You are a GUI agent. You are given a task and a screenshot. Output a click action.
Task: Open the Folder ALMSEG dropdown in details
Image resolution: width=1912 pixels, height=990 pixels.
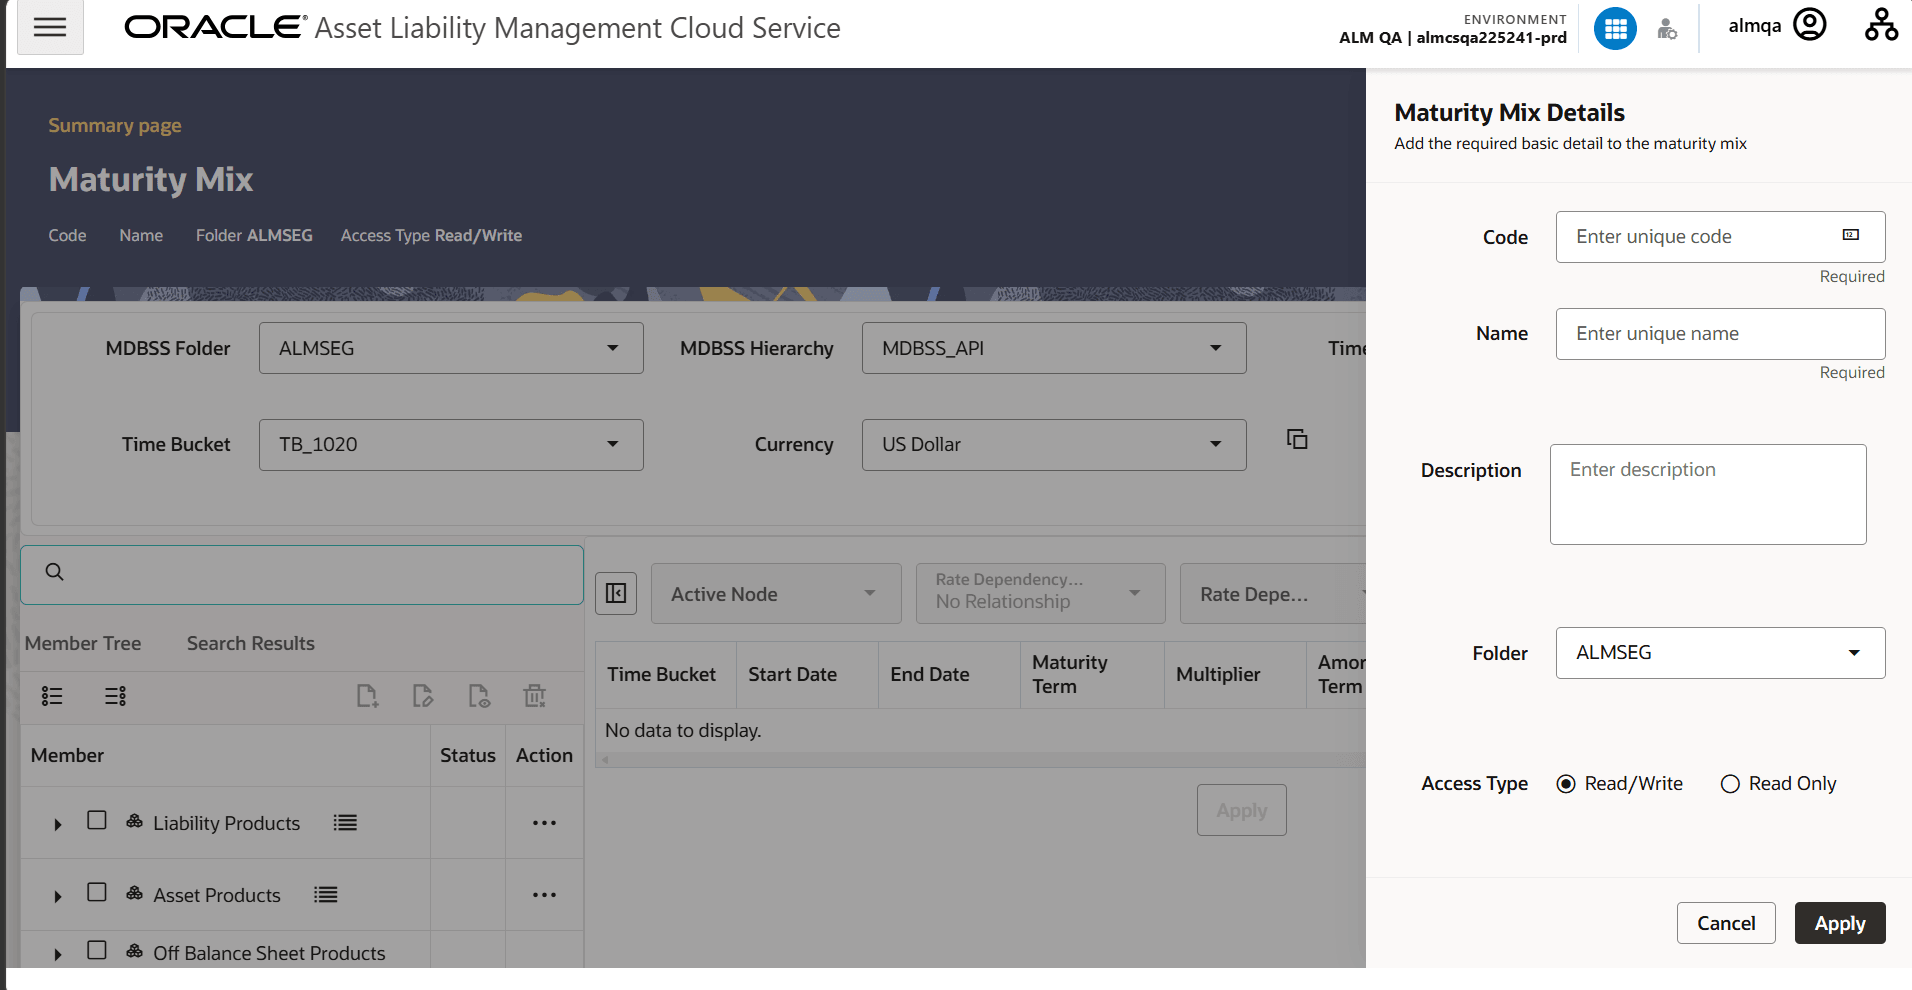pos(1720,653)
